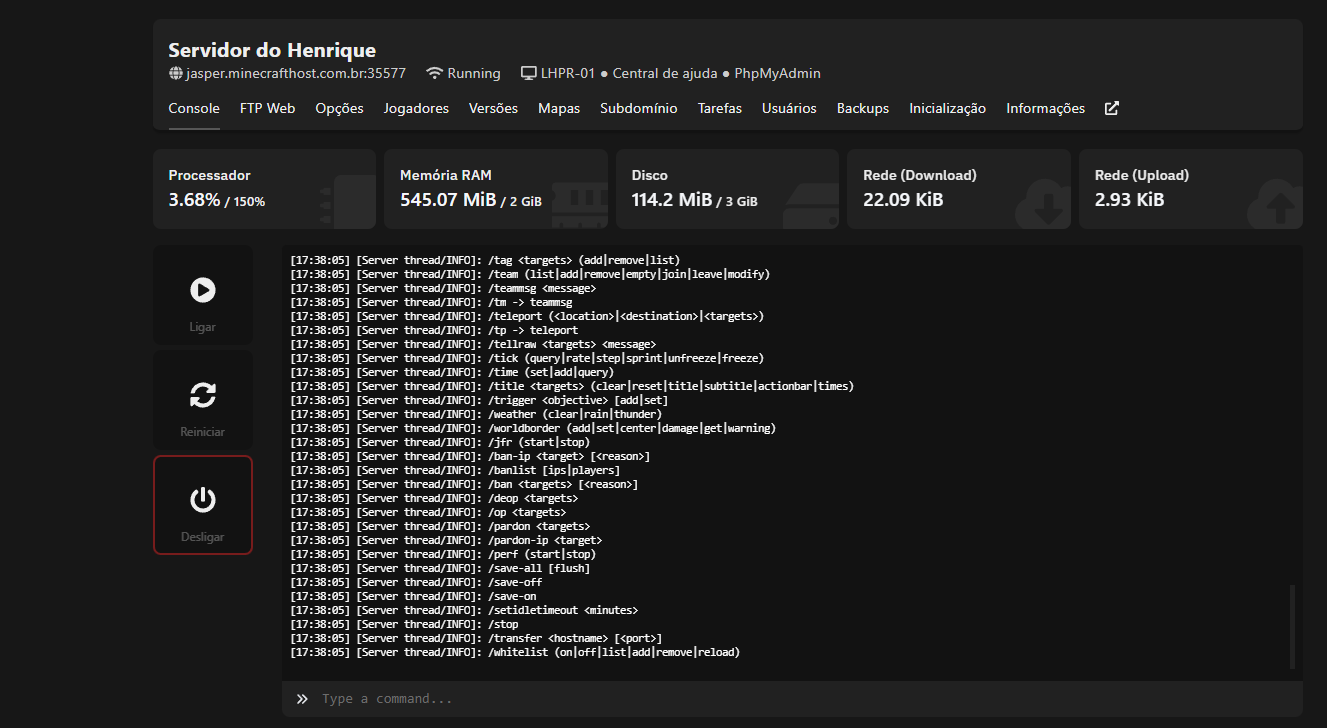Click the Desligar power icon
The image size is (1327, 728).
(202, 499)
